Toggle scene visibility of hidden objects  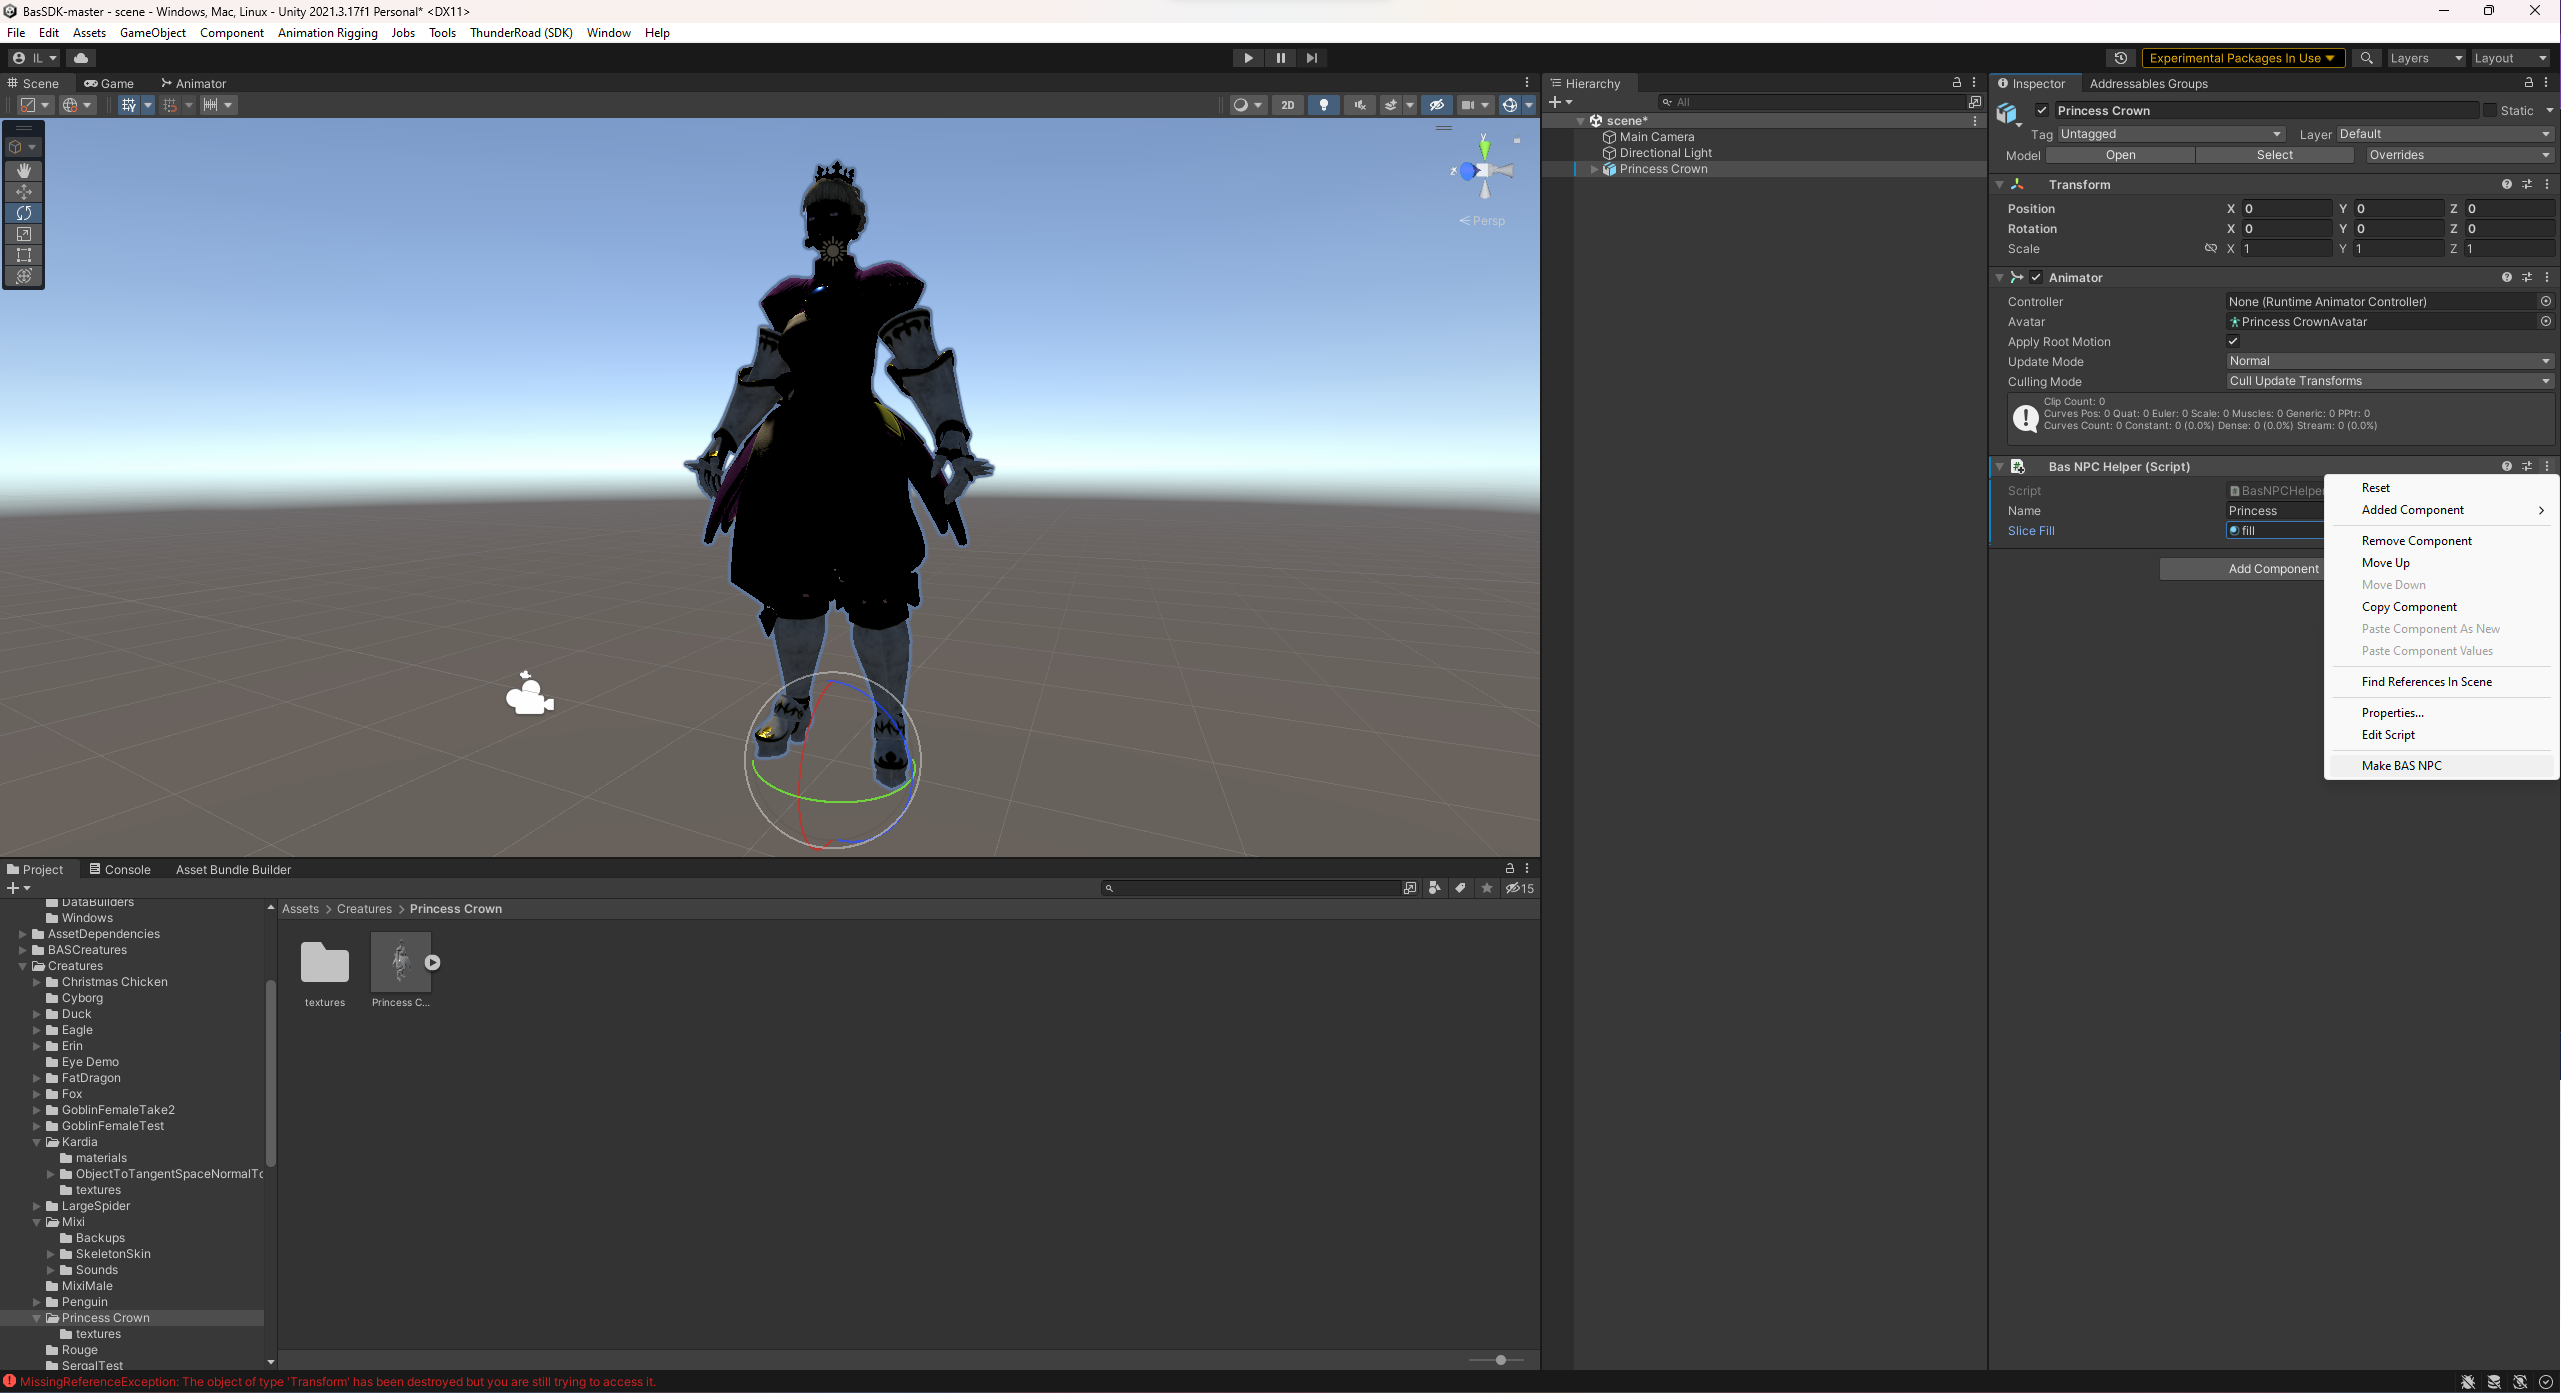pyautogui.click(x=1437, y=105)
